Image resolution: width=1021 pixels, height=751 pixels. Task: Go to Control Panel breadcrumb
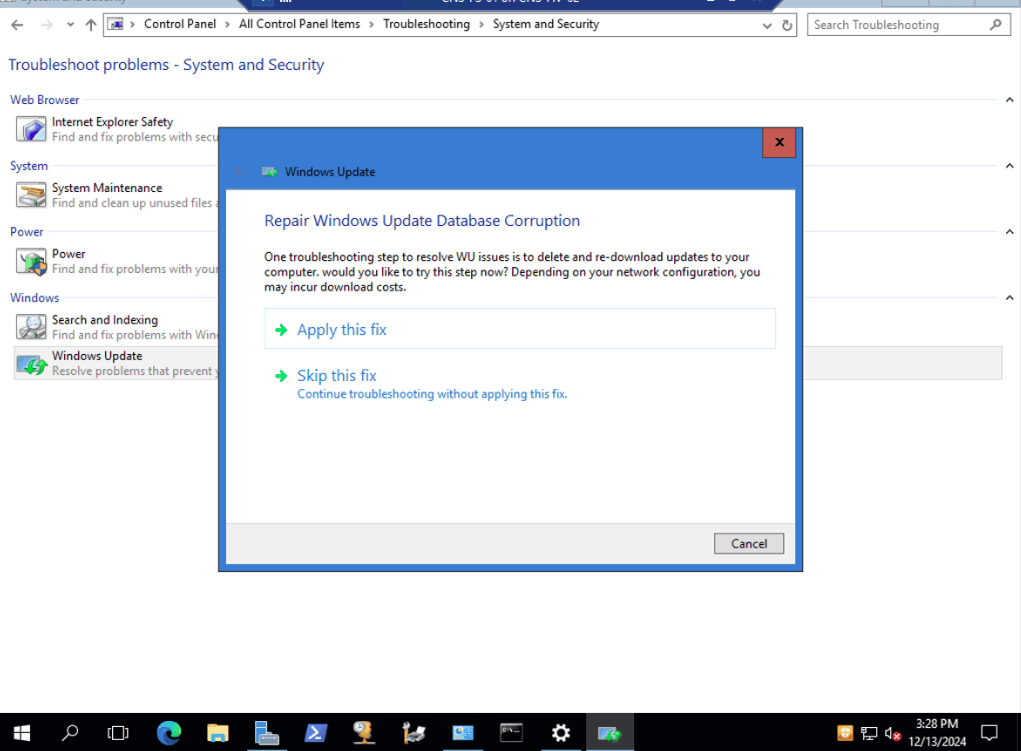pos(180,24)
